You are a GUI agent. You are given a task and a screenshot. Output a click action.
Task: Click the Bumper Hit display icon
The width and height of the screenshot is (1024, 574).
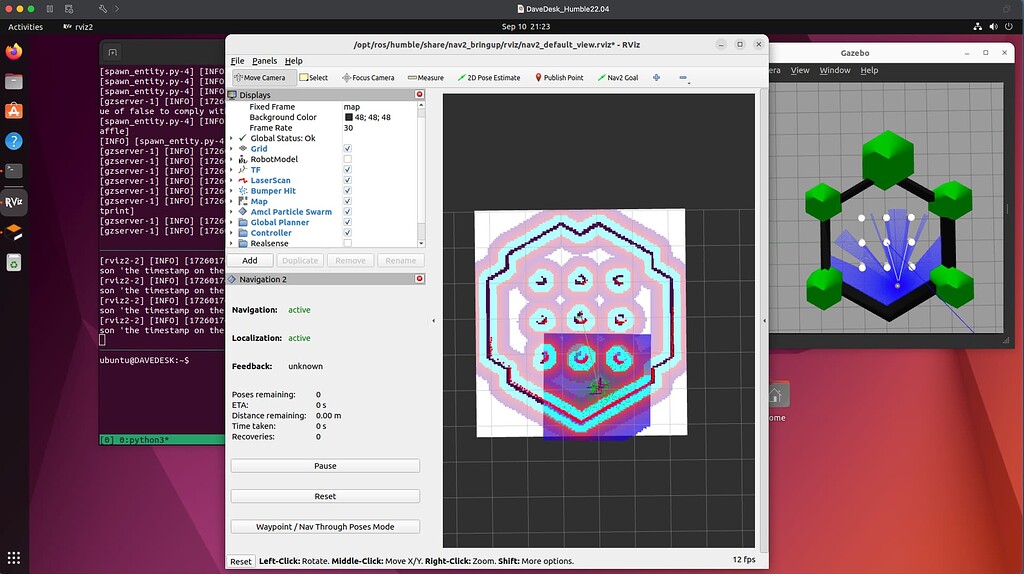pos(243,191)
